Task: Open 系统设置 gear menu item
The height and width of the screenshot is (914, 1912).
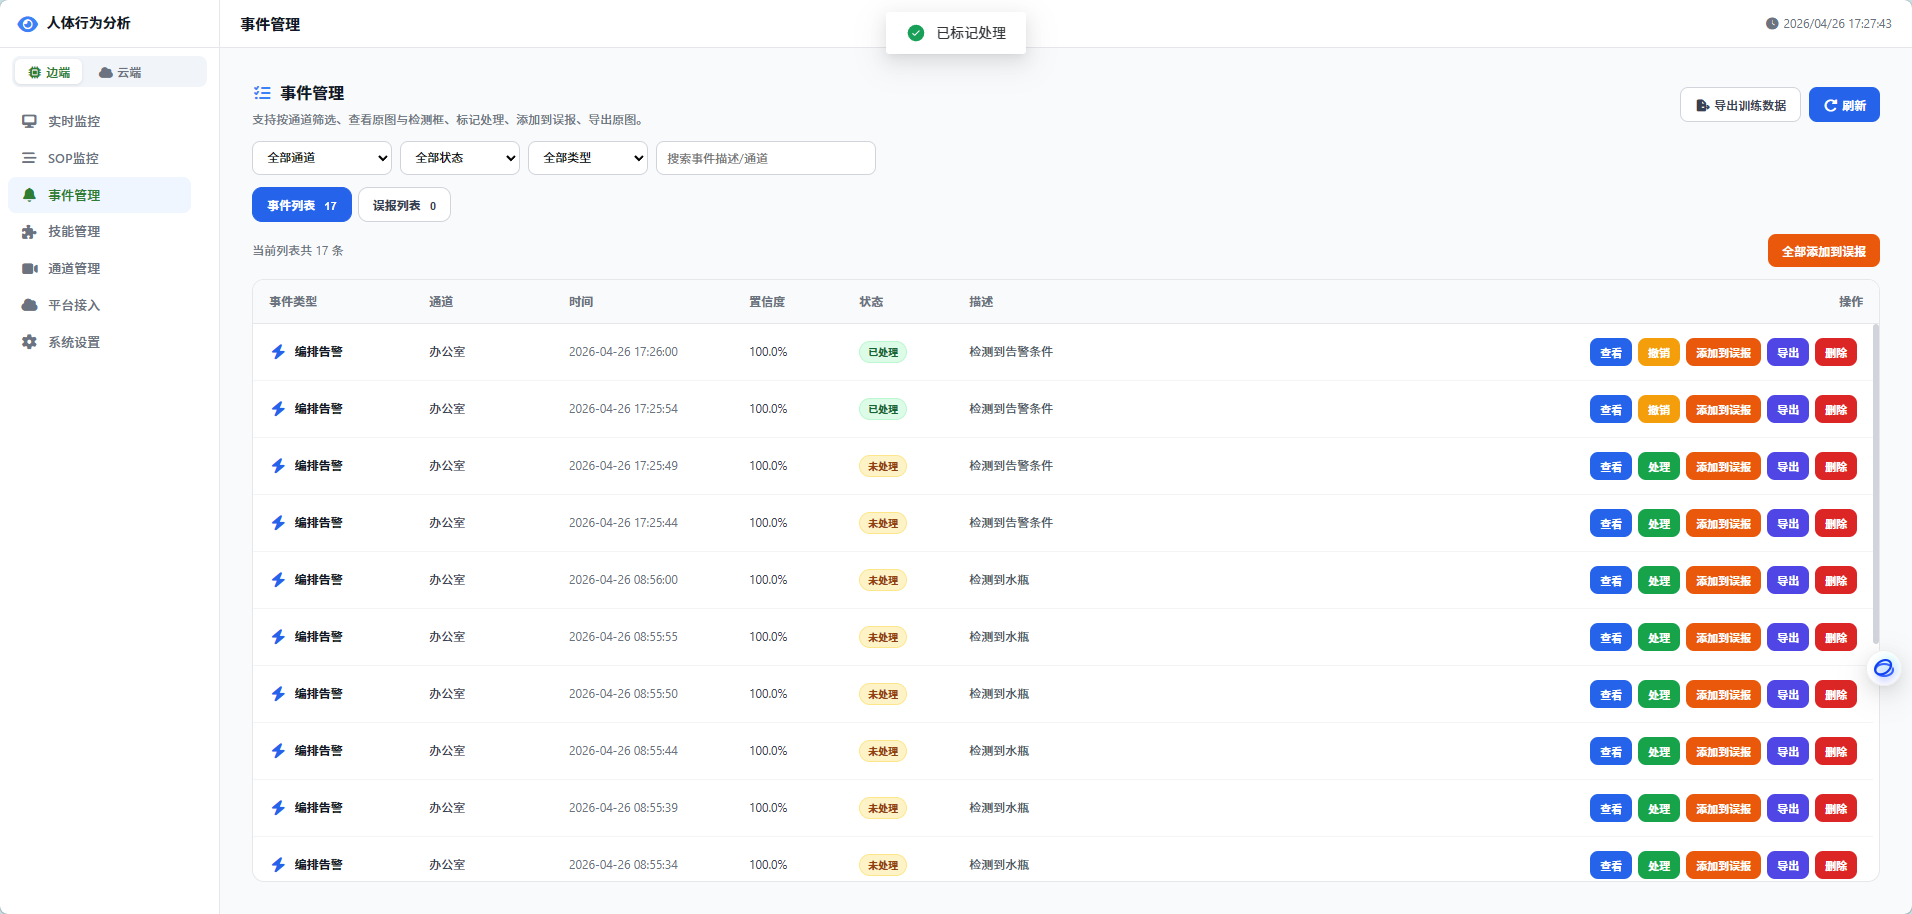Action: coord(99,342)
